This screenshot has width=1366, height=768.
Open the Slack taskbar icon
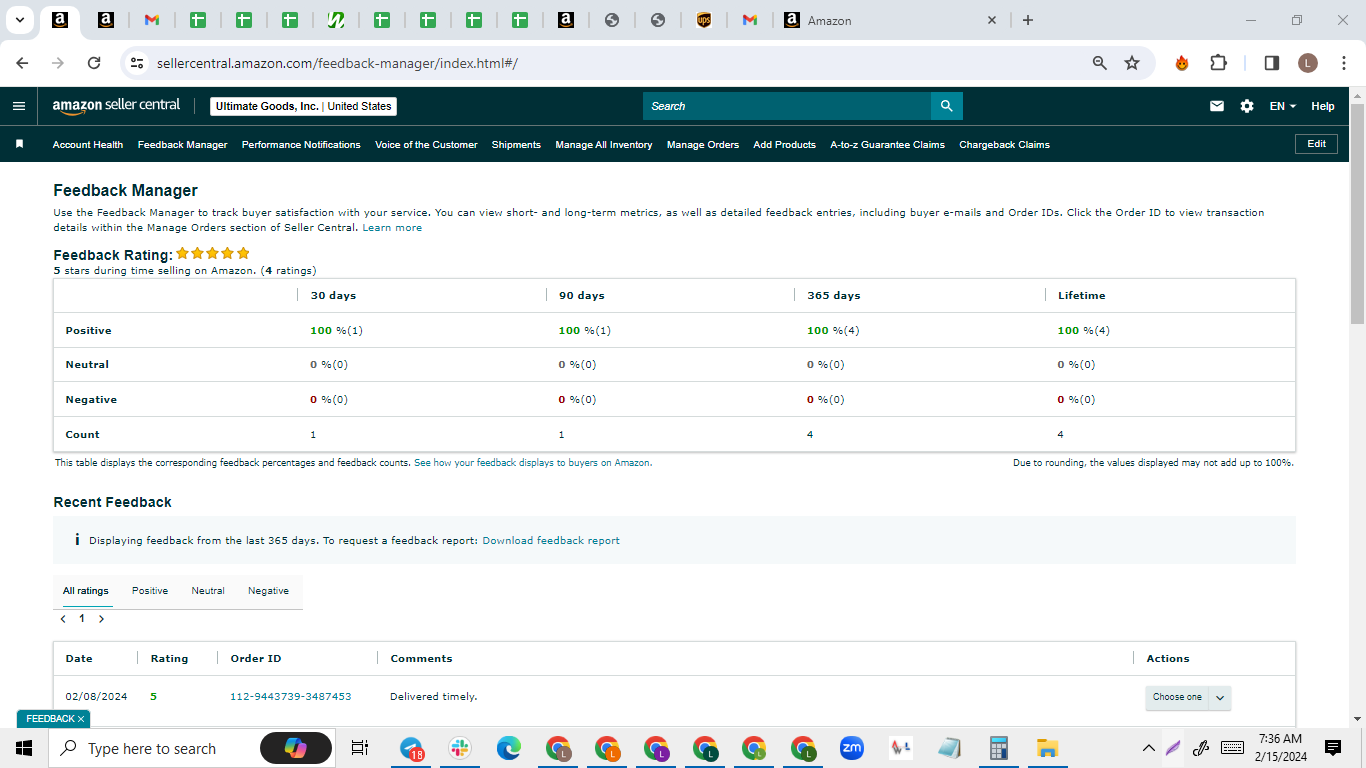point(460,748)
